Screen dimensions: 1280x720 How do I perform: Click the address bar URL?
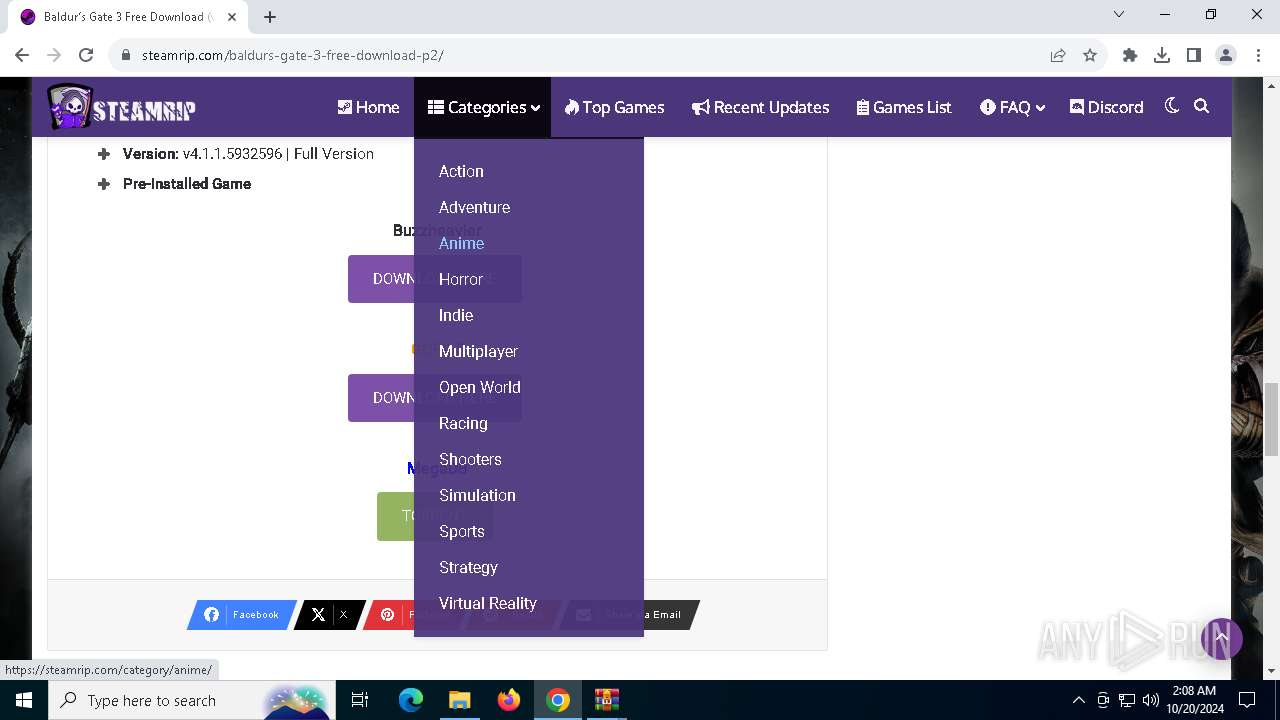point(293,55)
